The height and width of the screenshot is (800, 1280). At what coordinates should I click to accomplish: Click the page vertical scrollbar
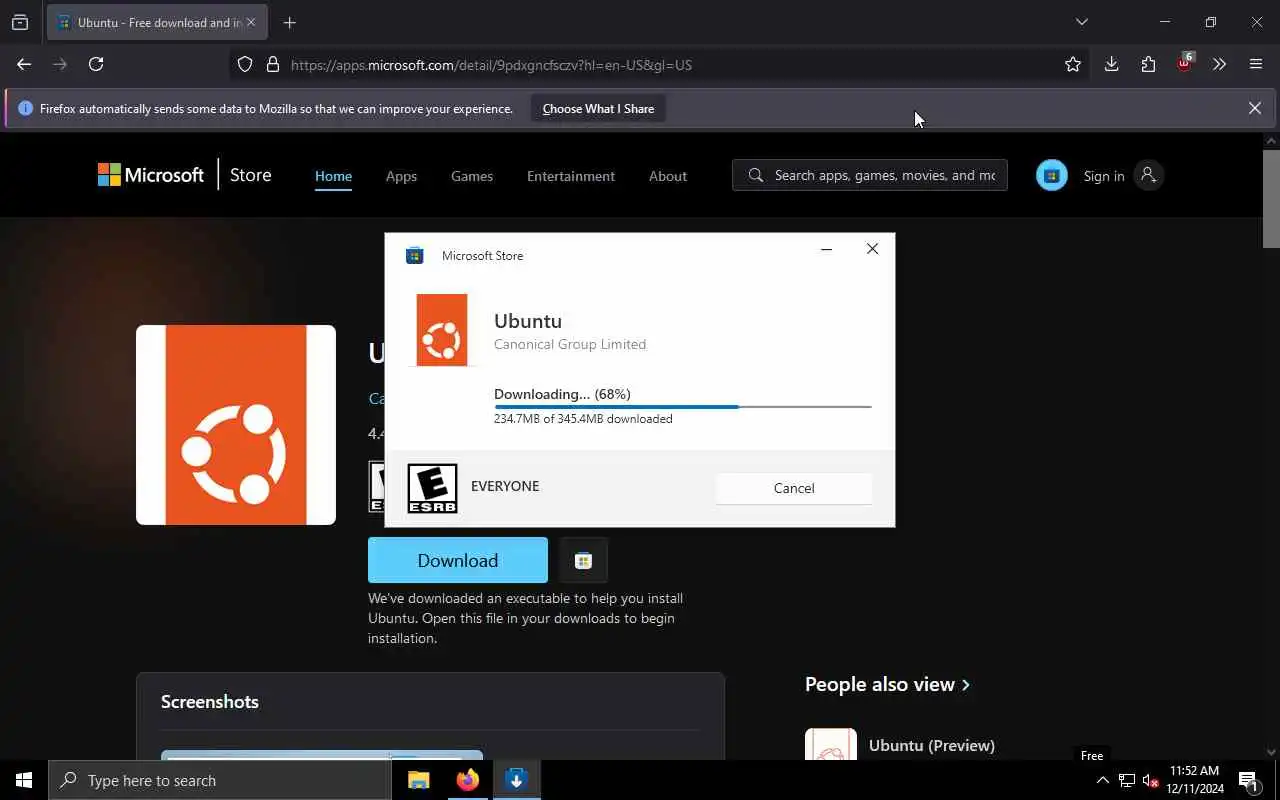(x=1271, y=198)
